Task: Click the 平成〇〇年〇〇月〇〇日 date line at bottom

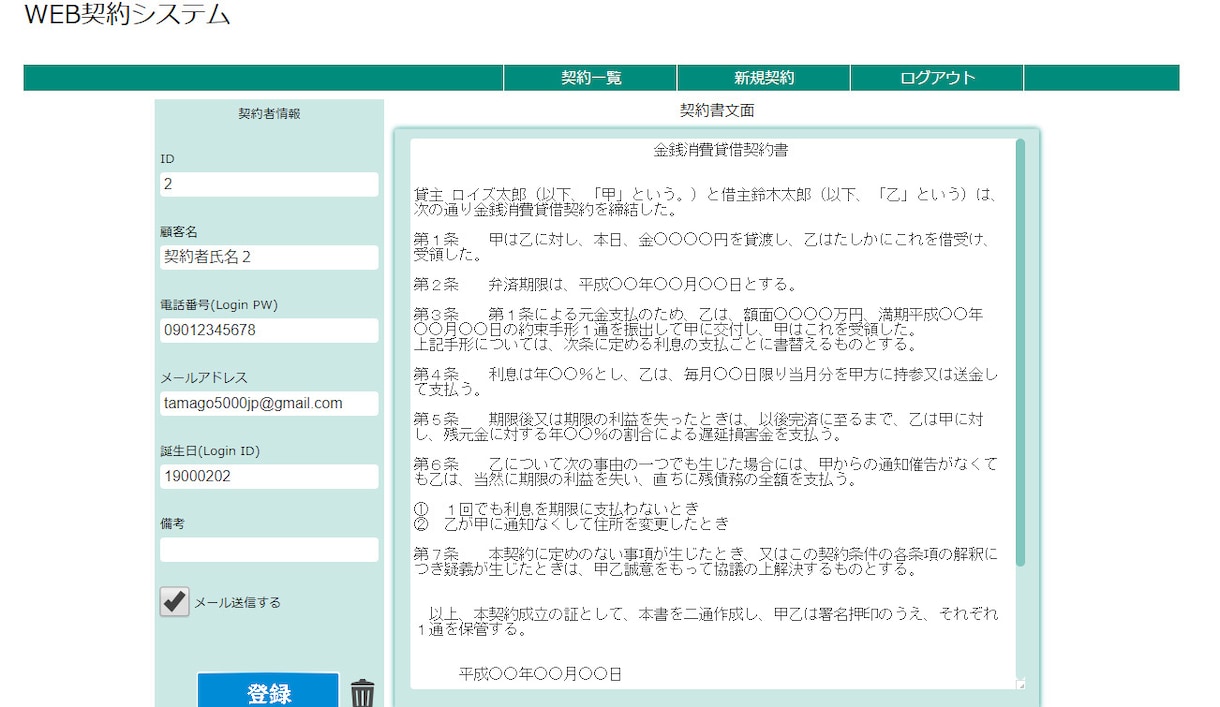Action: [x=540, y=675]
